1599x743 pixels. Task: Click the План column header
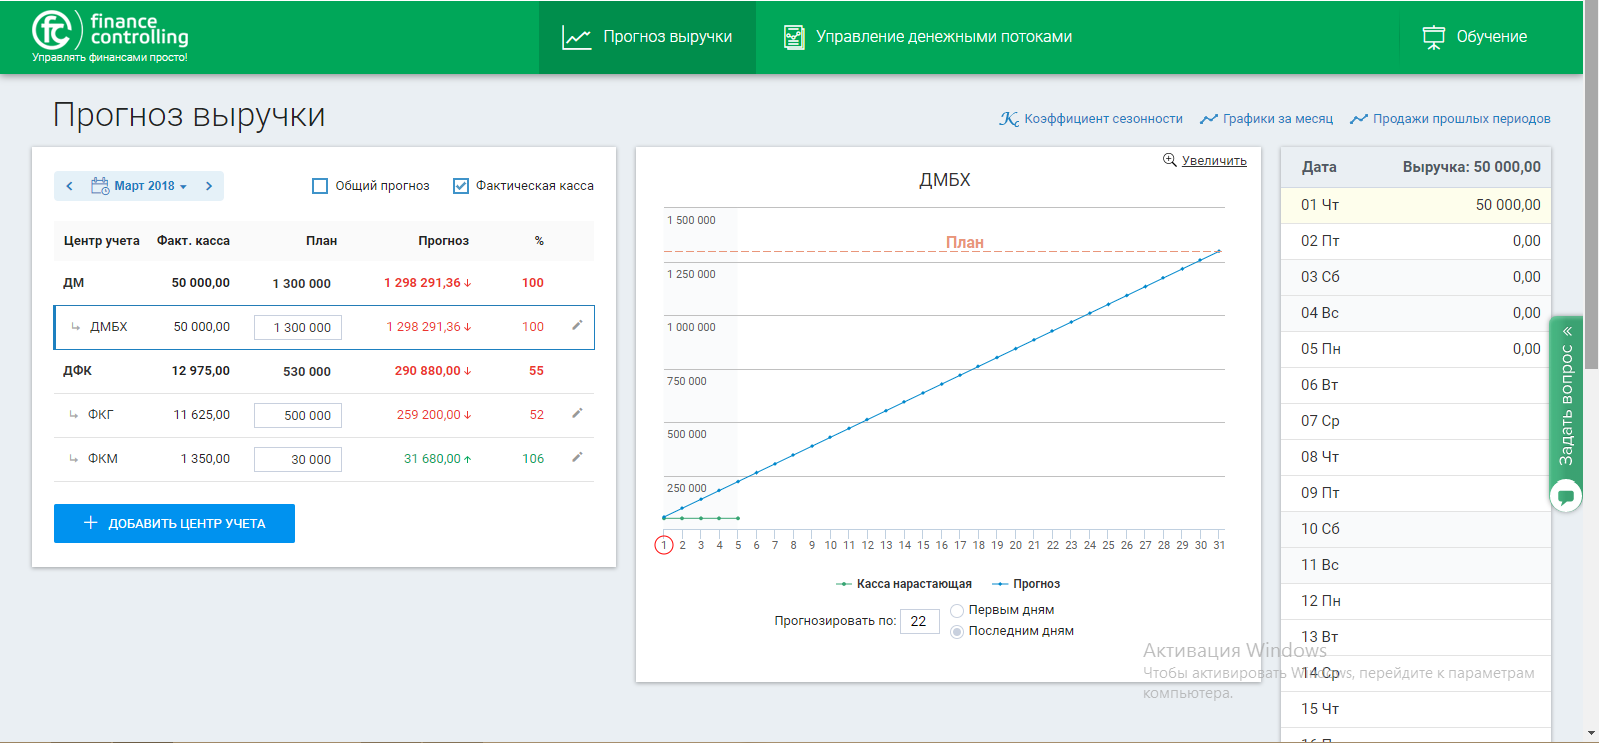tap(322, 241)
